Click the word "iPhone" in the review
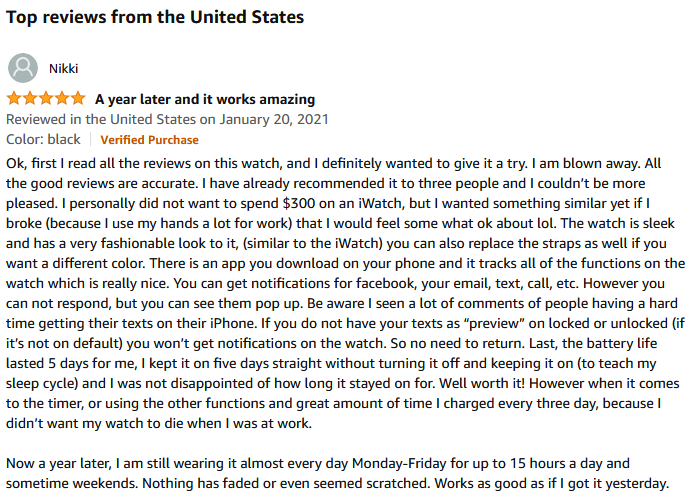Screen dimensions: 695x496 pos(233,323)
